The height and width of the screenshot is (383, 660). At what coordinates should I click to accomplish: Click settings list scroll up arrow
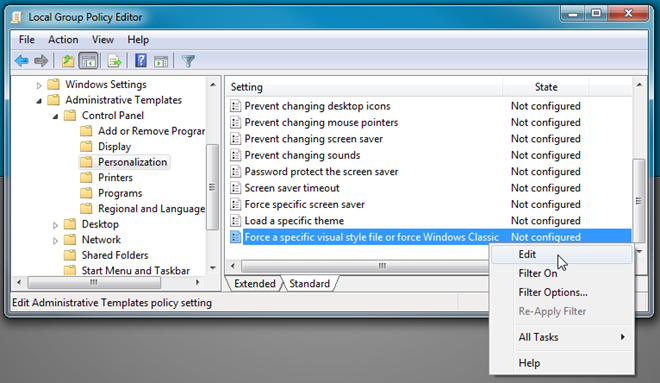click(x=639, y=85)
